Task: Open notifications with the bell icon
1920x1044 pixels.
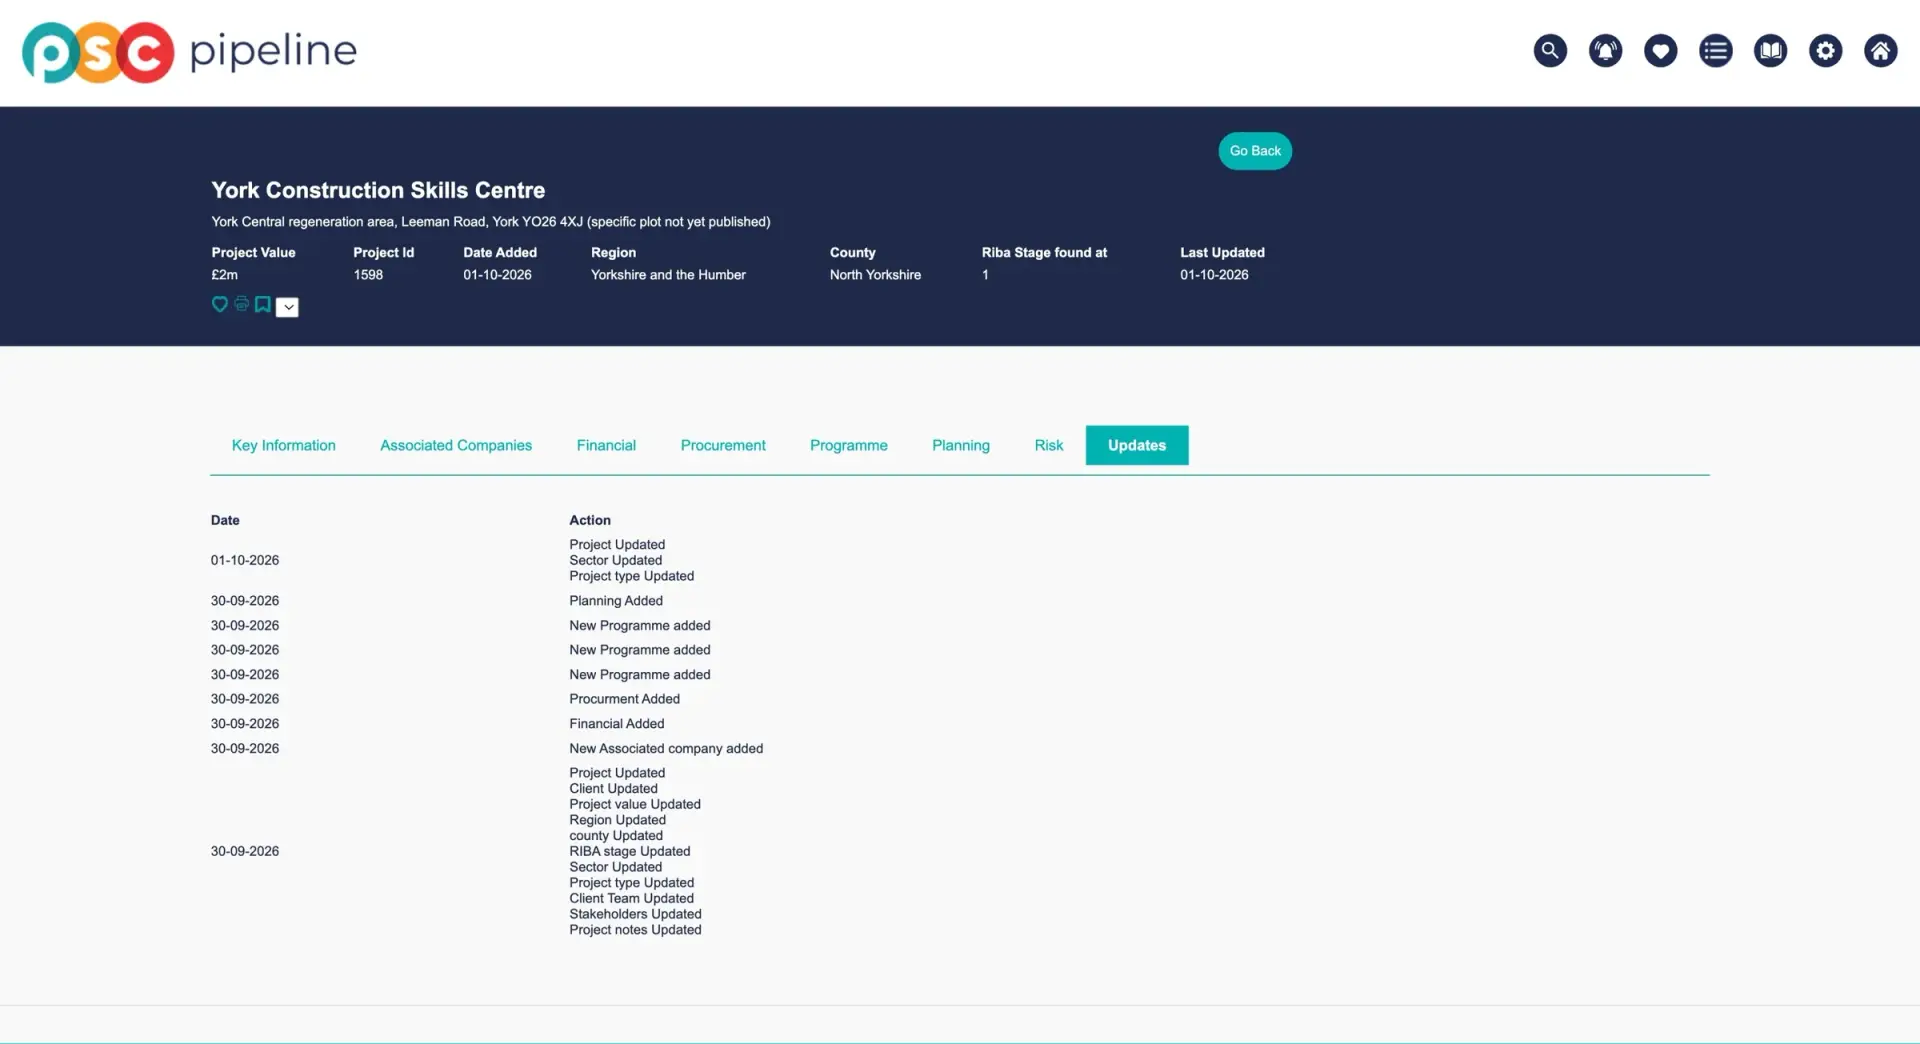Action: coord(1605,50)
